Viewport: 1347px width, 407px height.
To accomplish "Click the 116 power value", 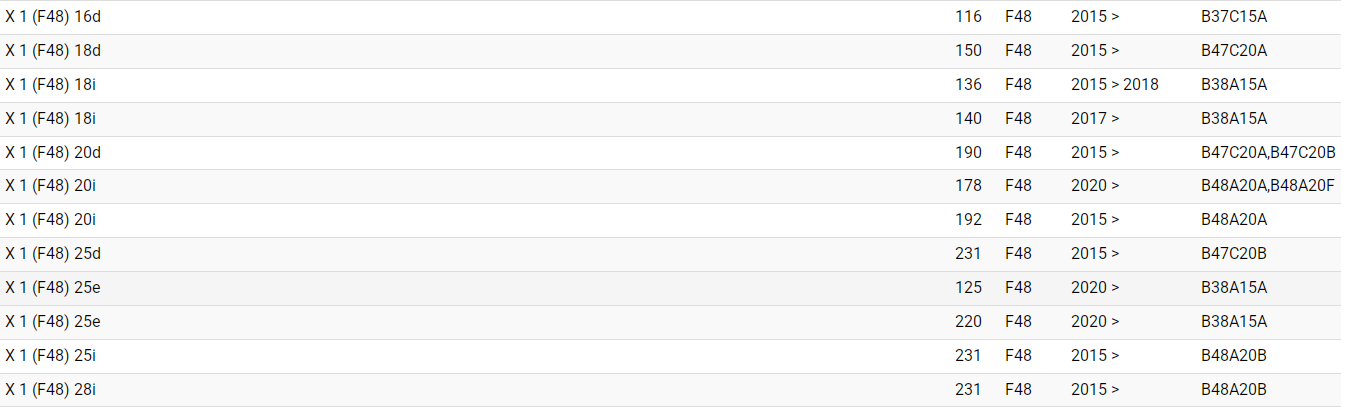I will [x=968, y=17].
